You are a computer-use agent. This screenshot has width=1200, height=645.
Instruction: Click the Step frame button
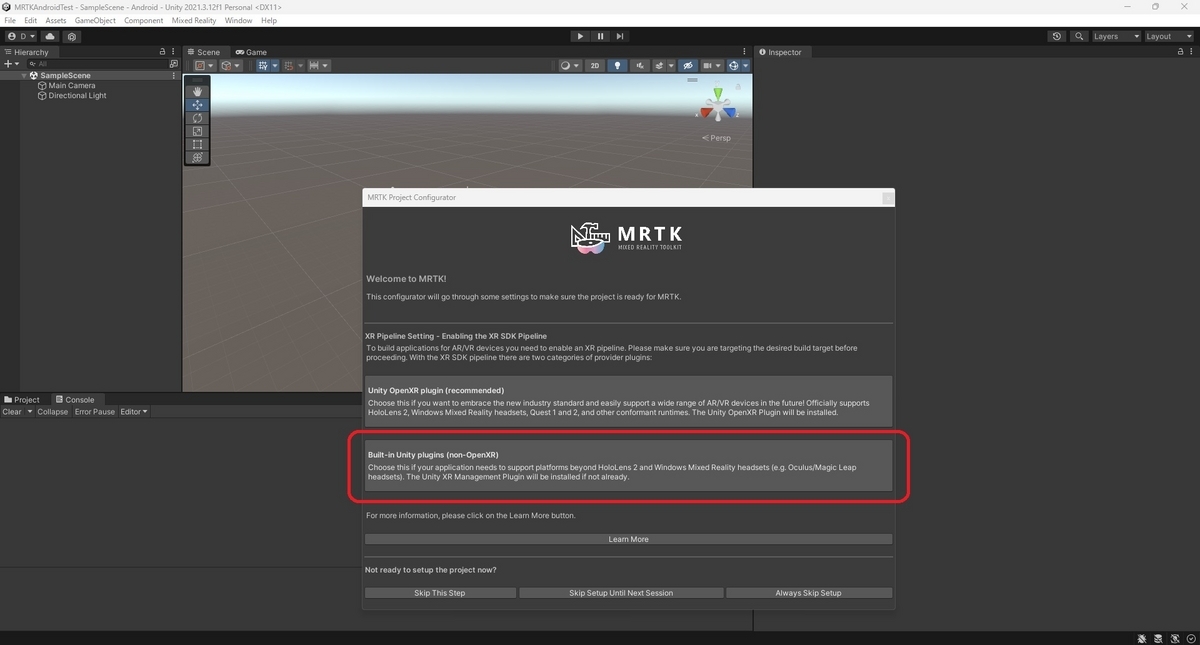[620, 36]
